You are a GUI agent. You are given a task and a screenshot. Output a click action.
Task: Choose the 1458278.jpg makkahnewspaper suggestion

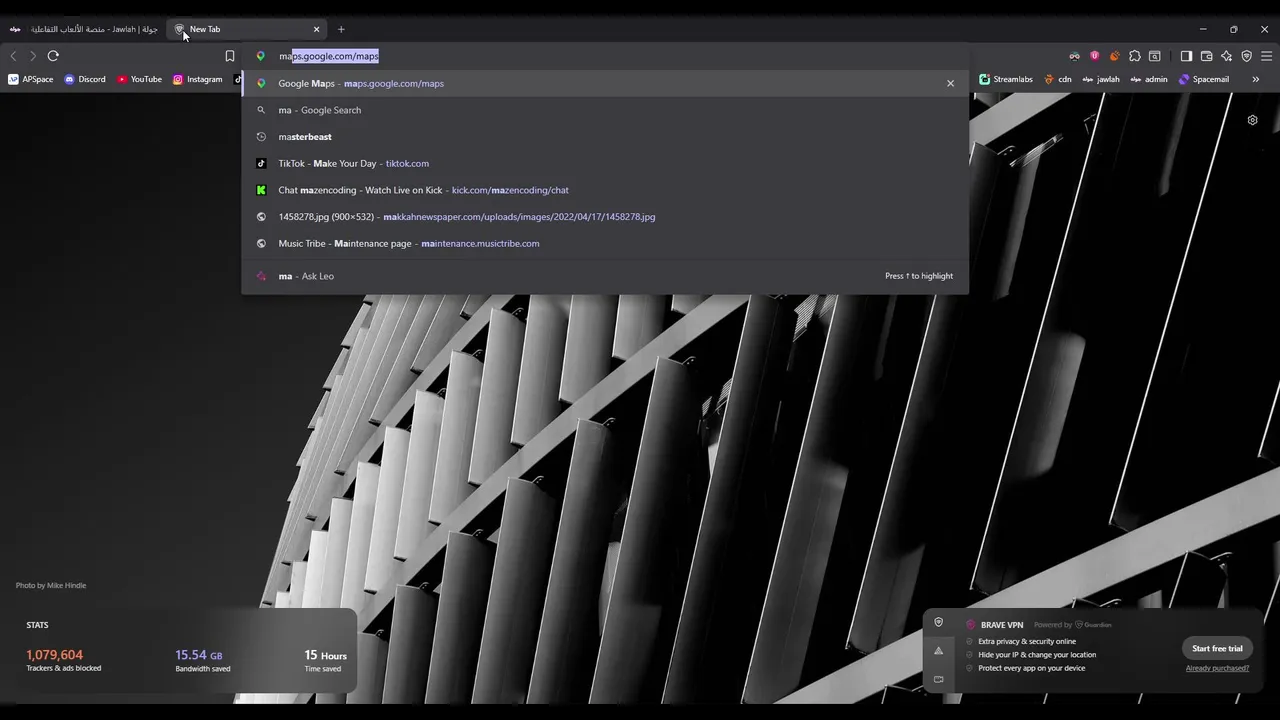604,216
